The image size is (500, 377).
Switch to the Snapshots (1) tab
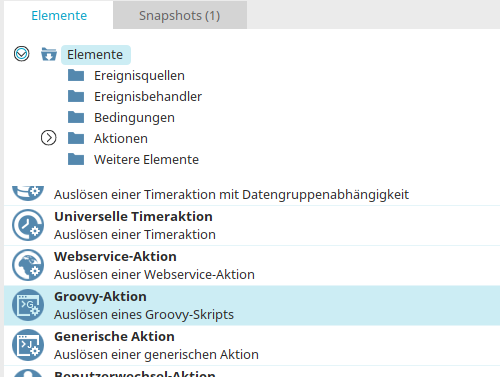pos(180,15)
